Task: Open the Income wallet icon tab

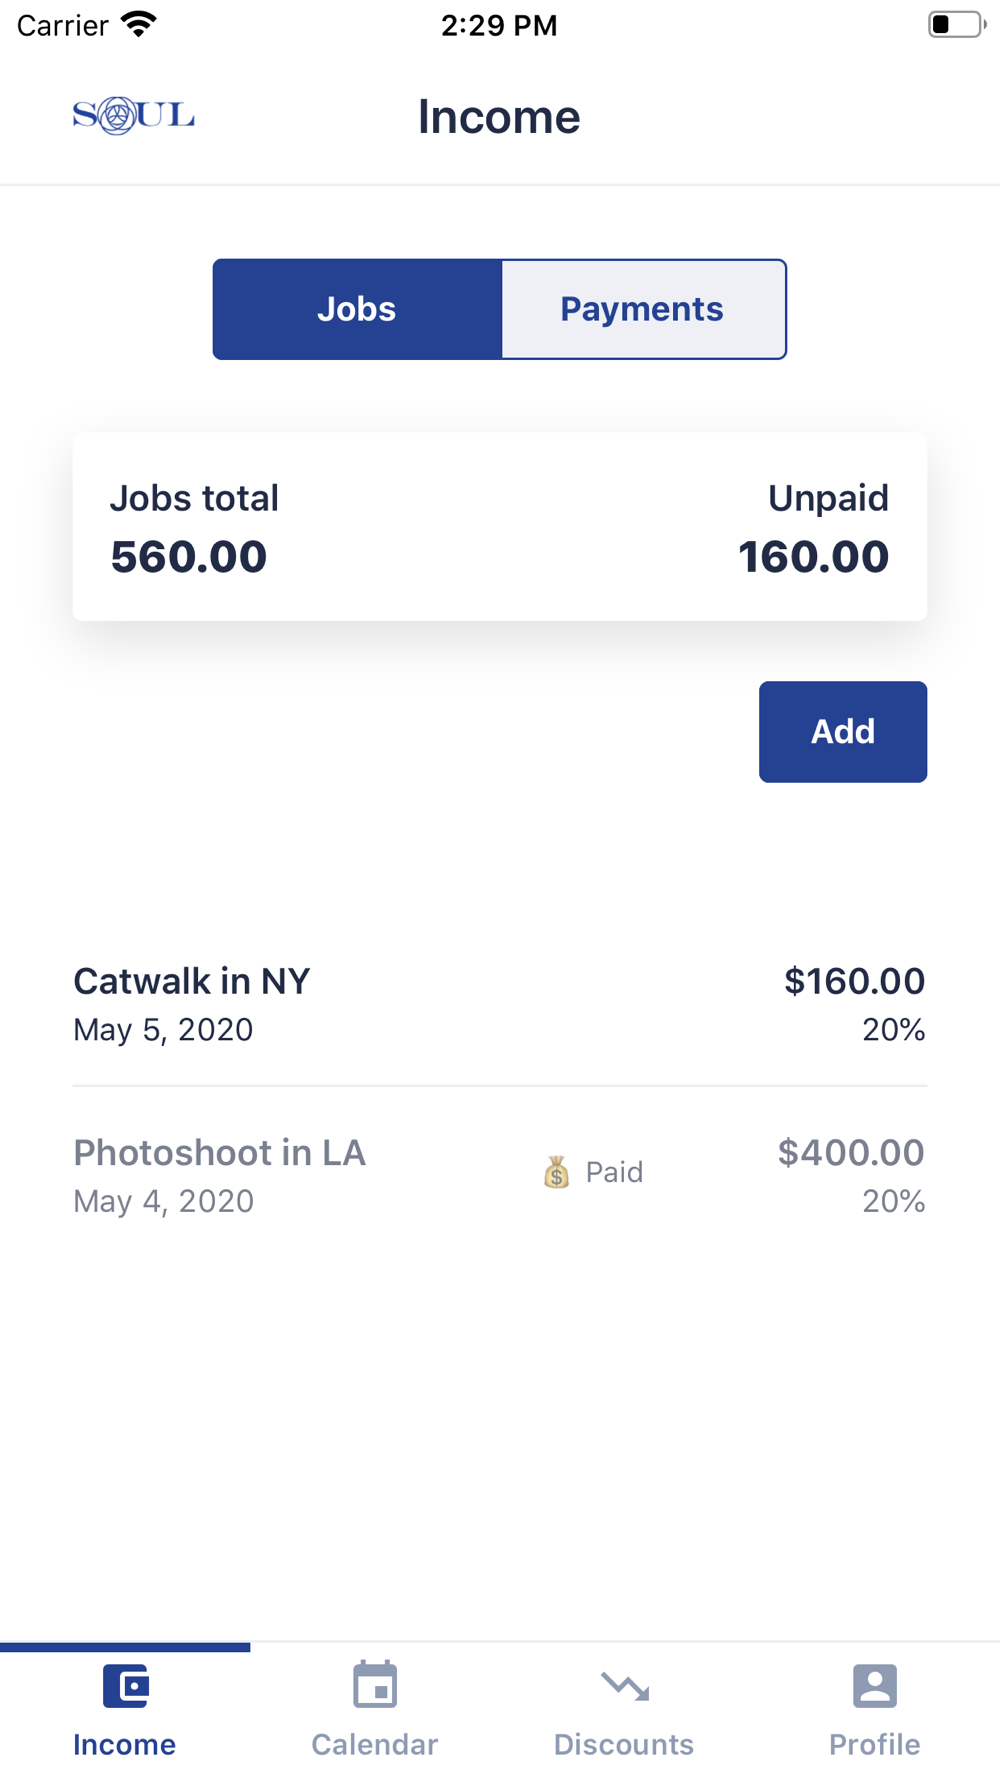Action: pos(126,1686)
